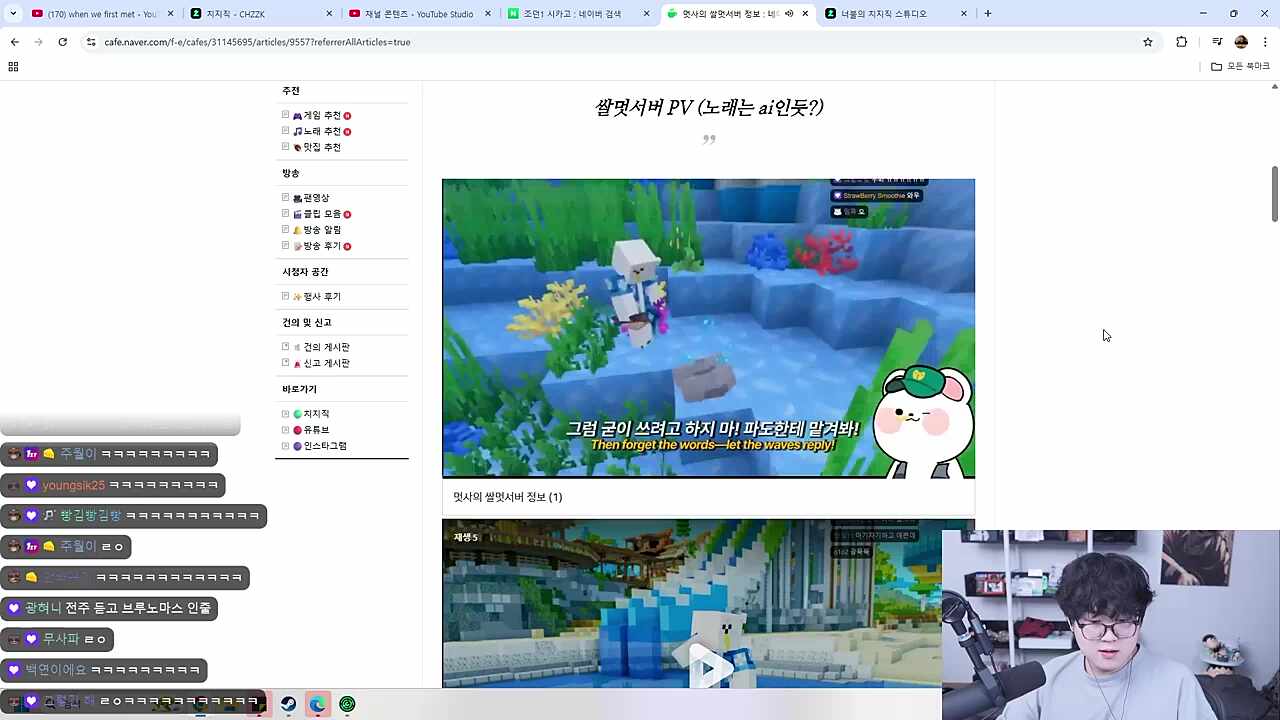
Task: Click the game controller icon beside 게임 추천
Action: [297, 116]
